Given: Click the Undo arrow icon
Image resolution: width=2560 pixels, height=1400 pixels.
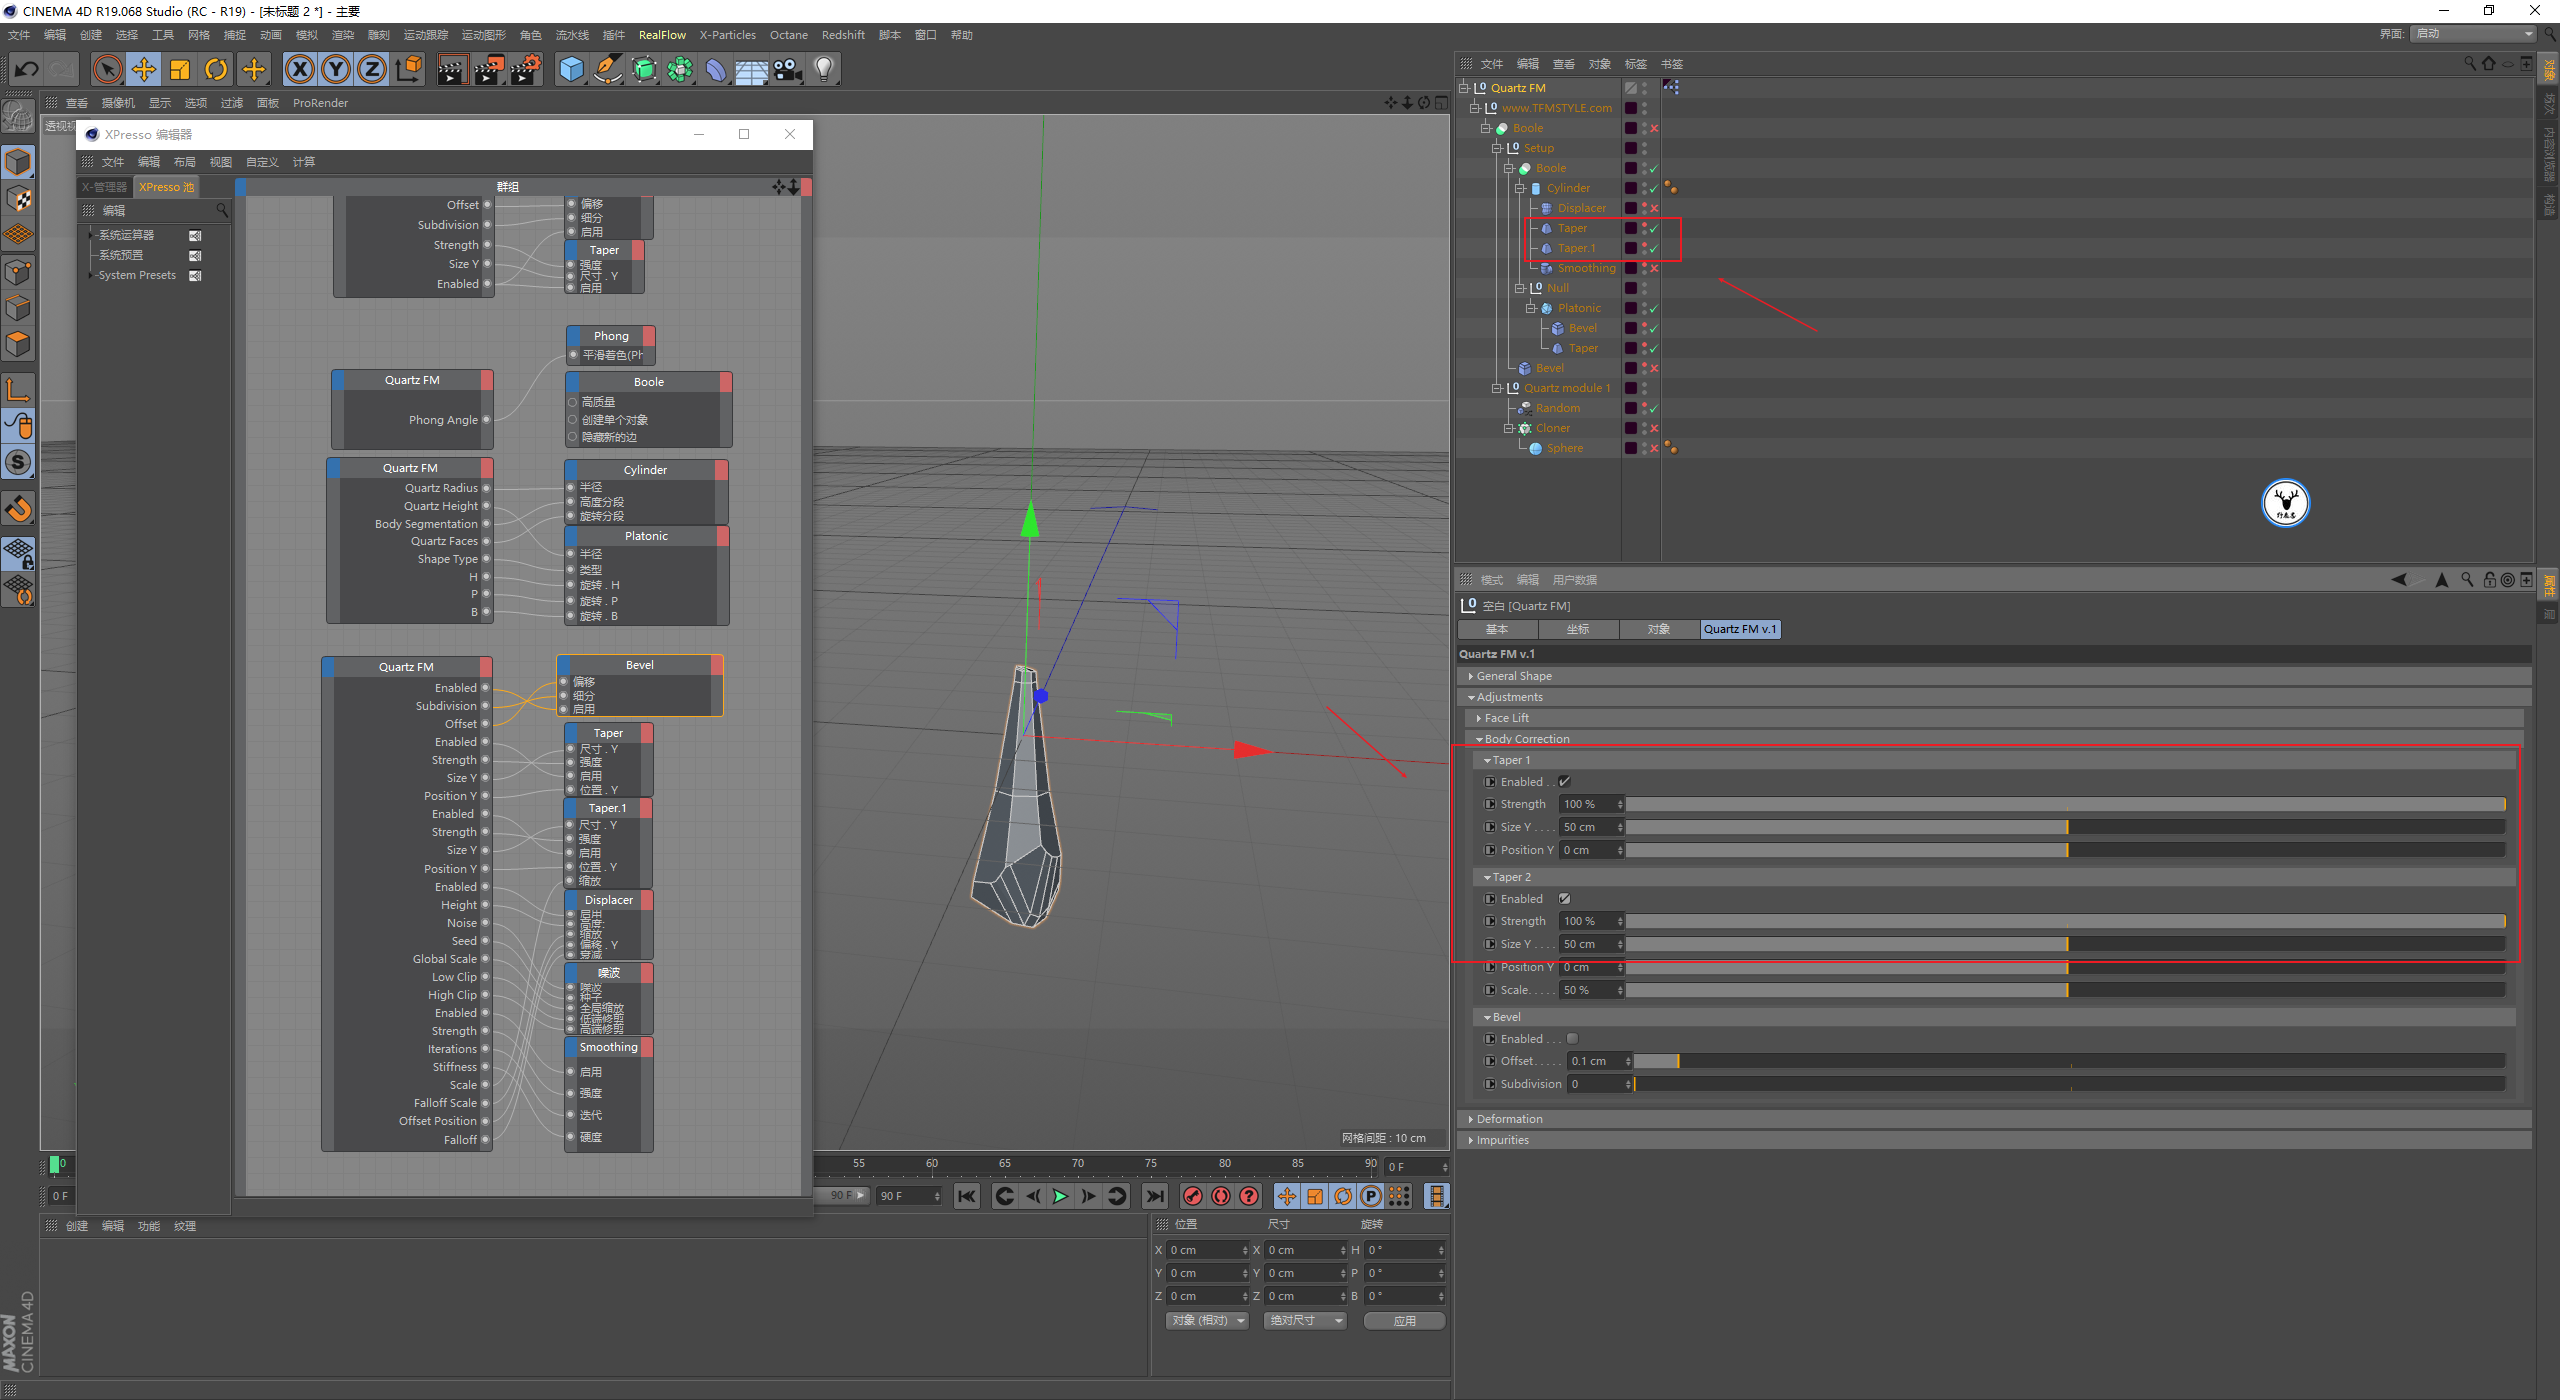Looking at the screenshot, I should coord(27,69).
